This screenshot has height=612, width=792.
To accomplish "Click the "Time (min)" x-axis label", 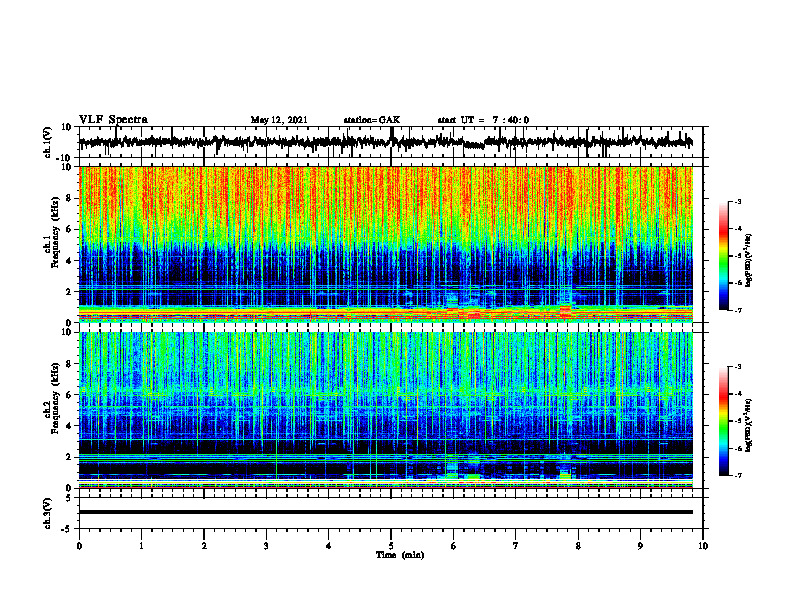I will (400, 555).
